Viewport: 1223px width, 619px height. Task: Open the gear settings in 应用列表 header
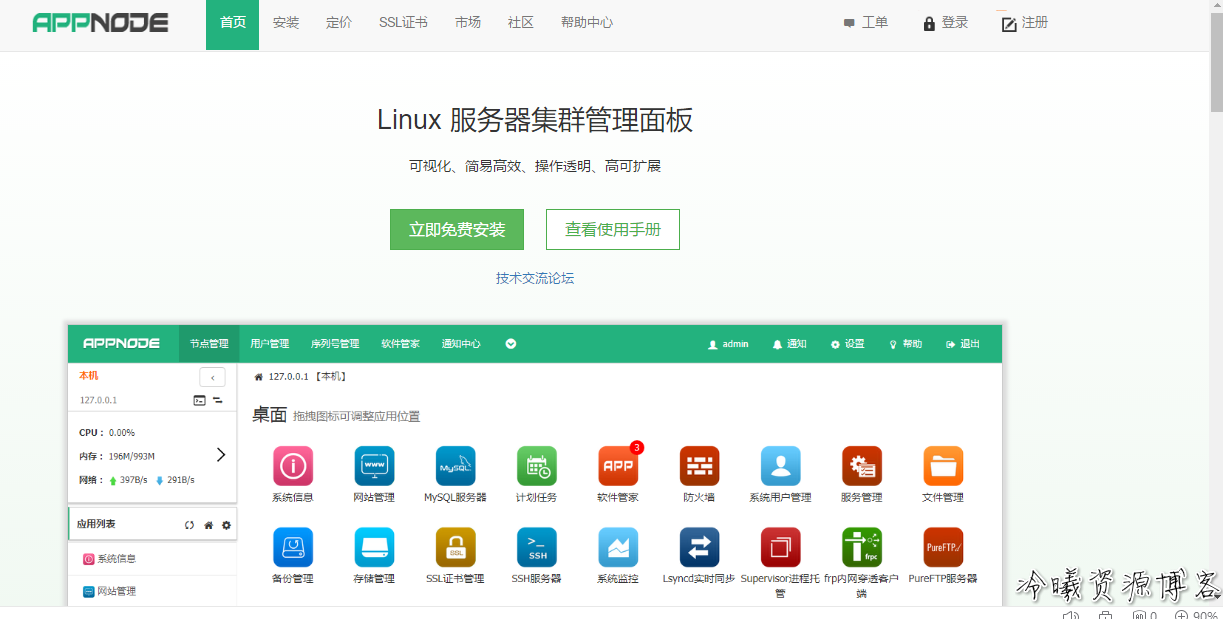tap(226, 525)
